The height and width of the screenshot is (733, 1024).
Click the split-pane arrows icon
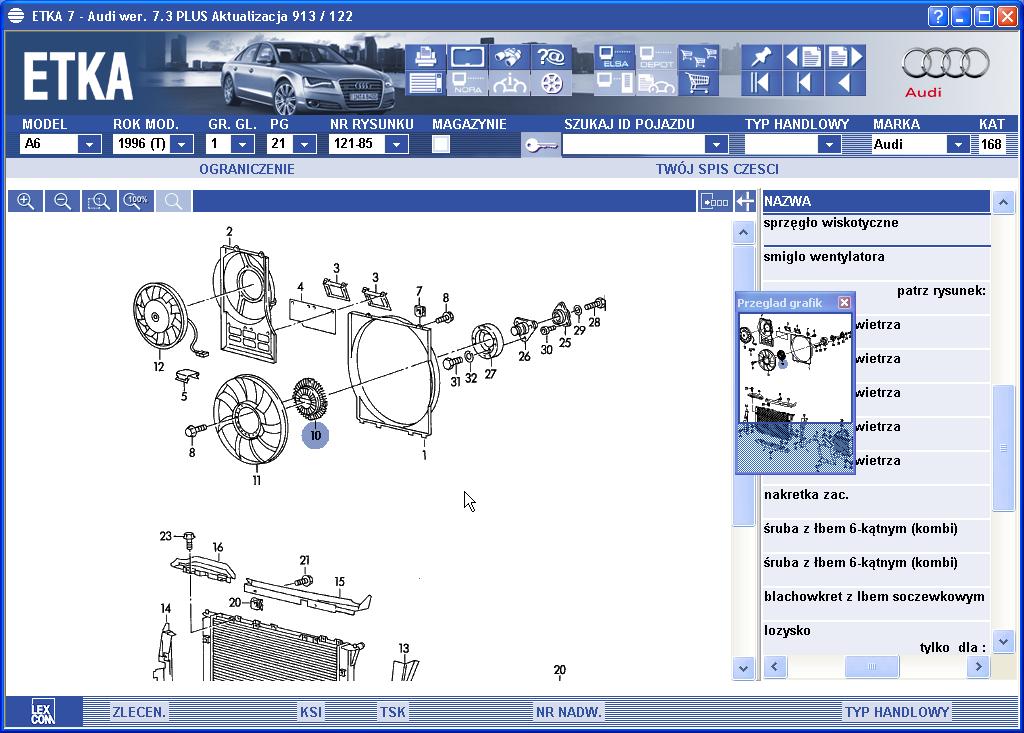(x=744, y=201)
